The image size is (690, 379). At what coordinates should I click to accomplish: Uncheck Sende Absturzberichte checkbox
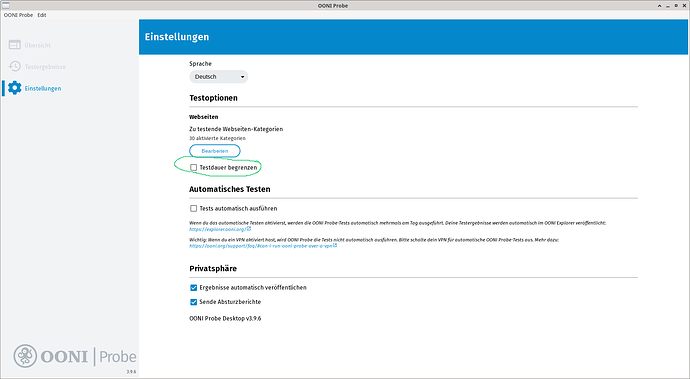tap(193, 302)
